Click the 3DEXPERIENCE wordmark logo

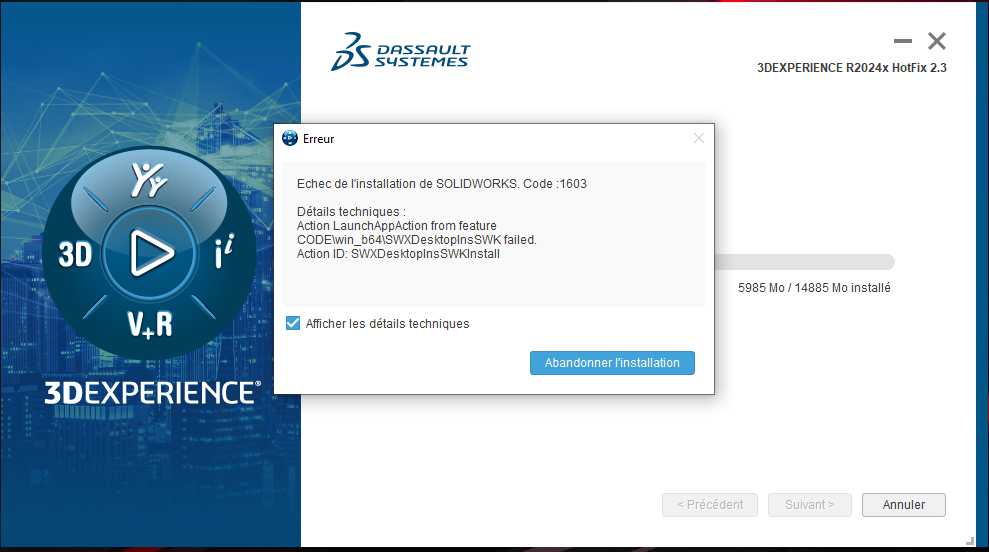pos(152,392)
